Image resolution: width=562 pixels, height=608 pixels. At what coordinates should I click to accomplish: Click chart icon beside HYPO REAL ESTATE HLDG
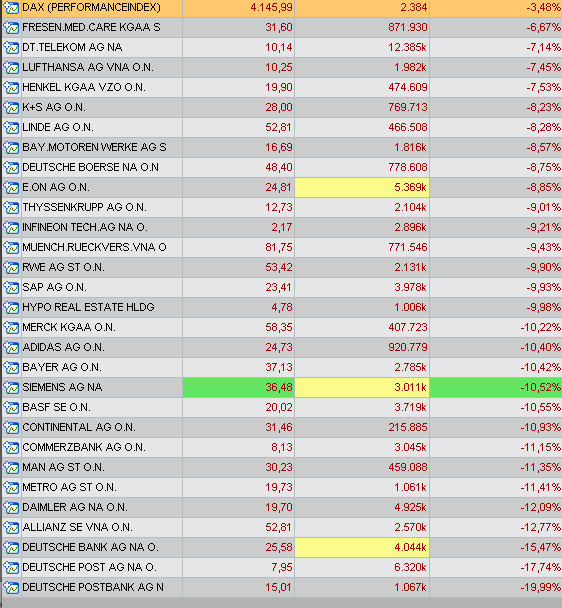(12, 307)
